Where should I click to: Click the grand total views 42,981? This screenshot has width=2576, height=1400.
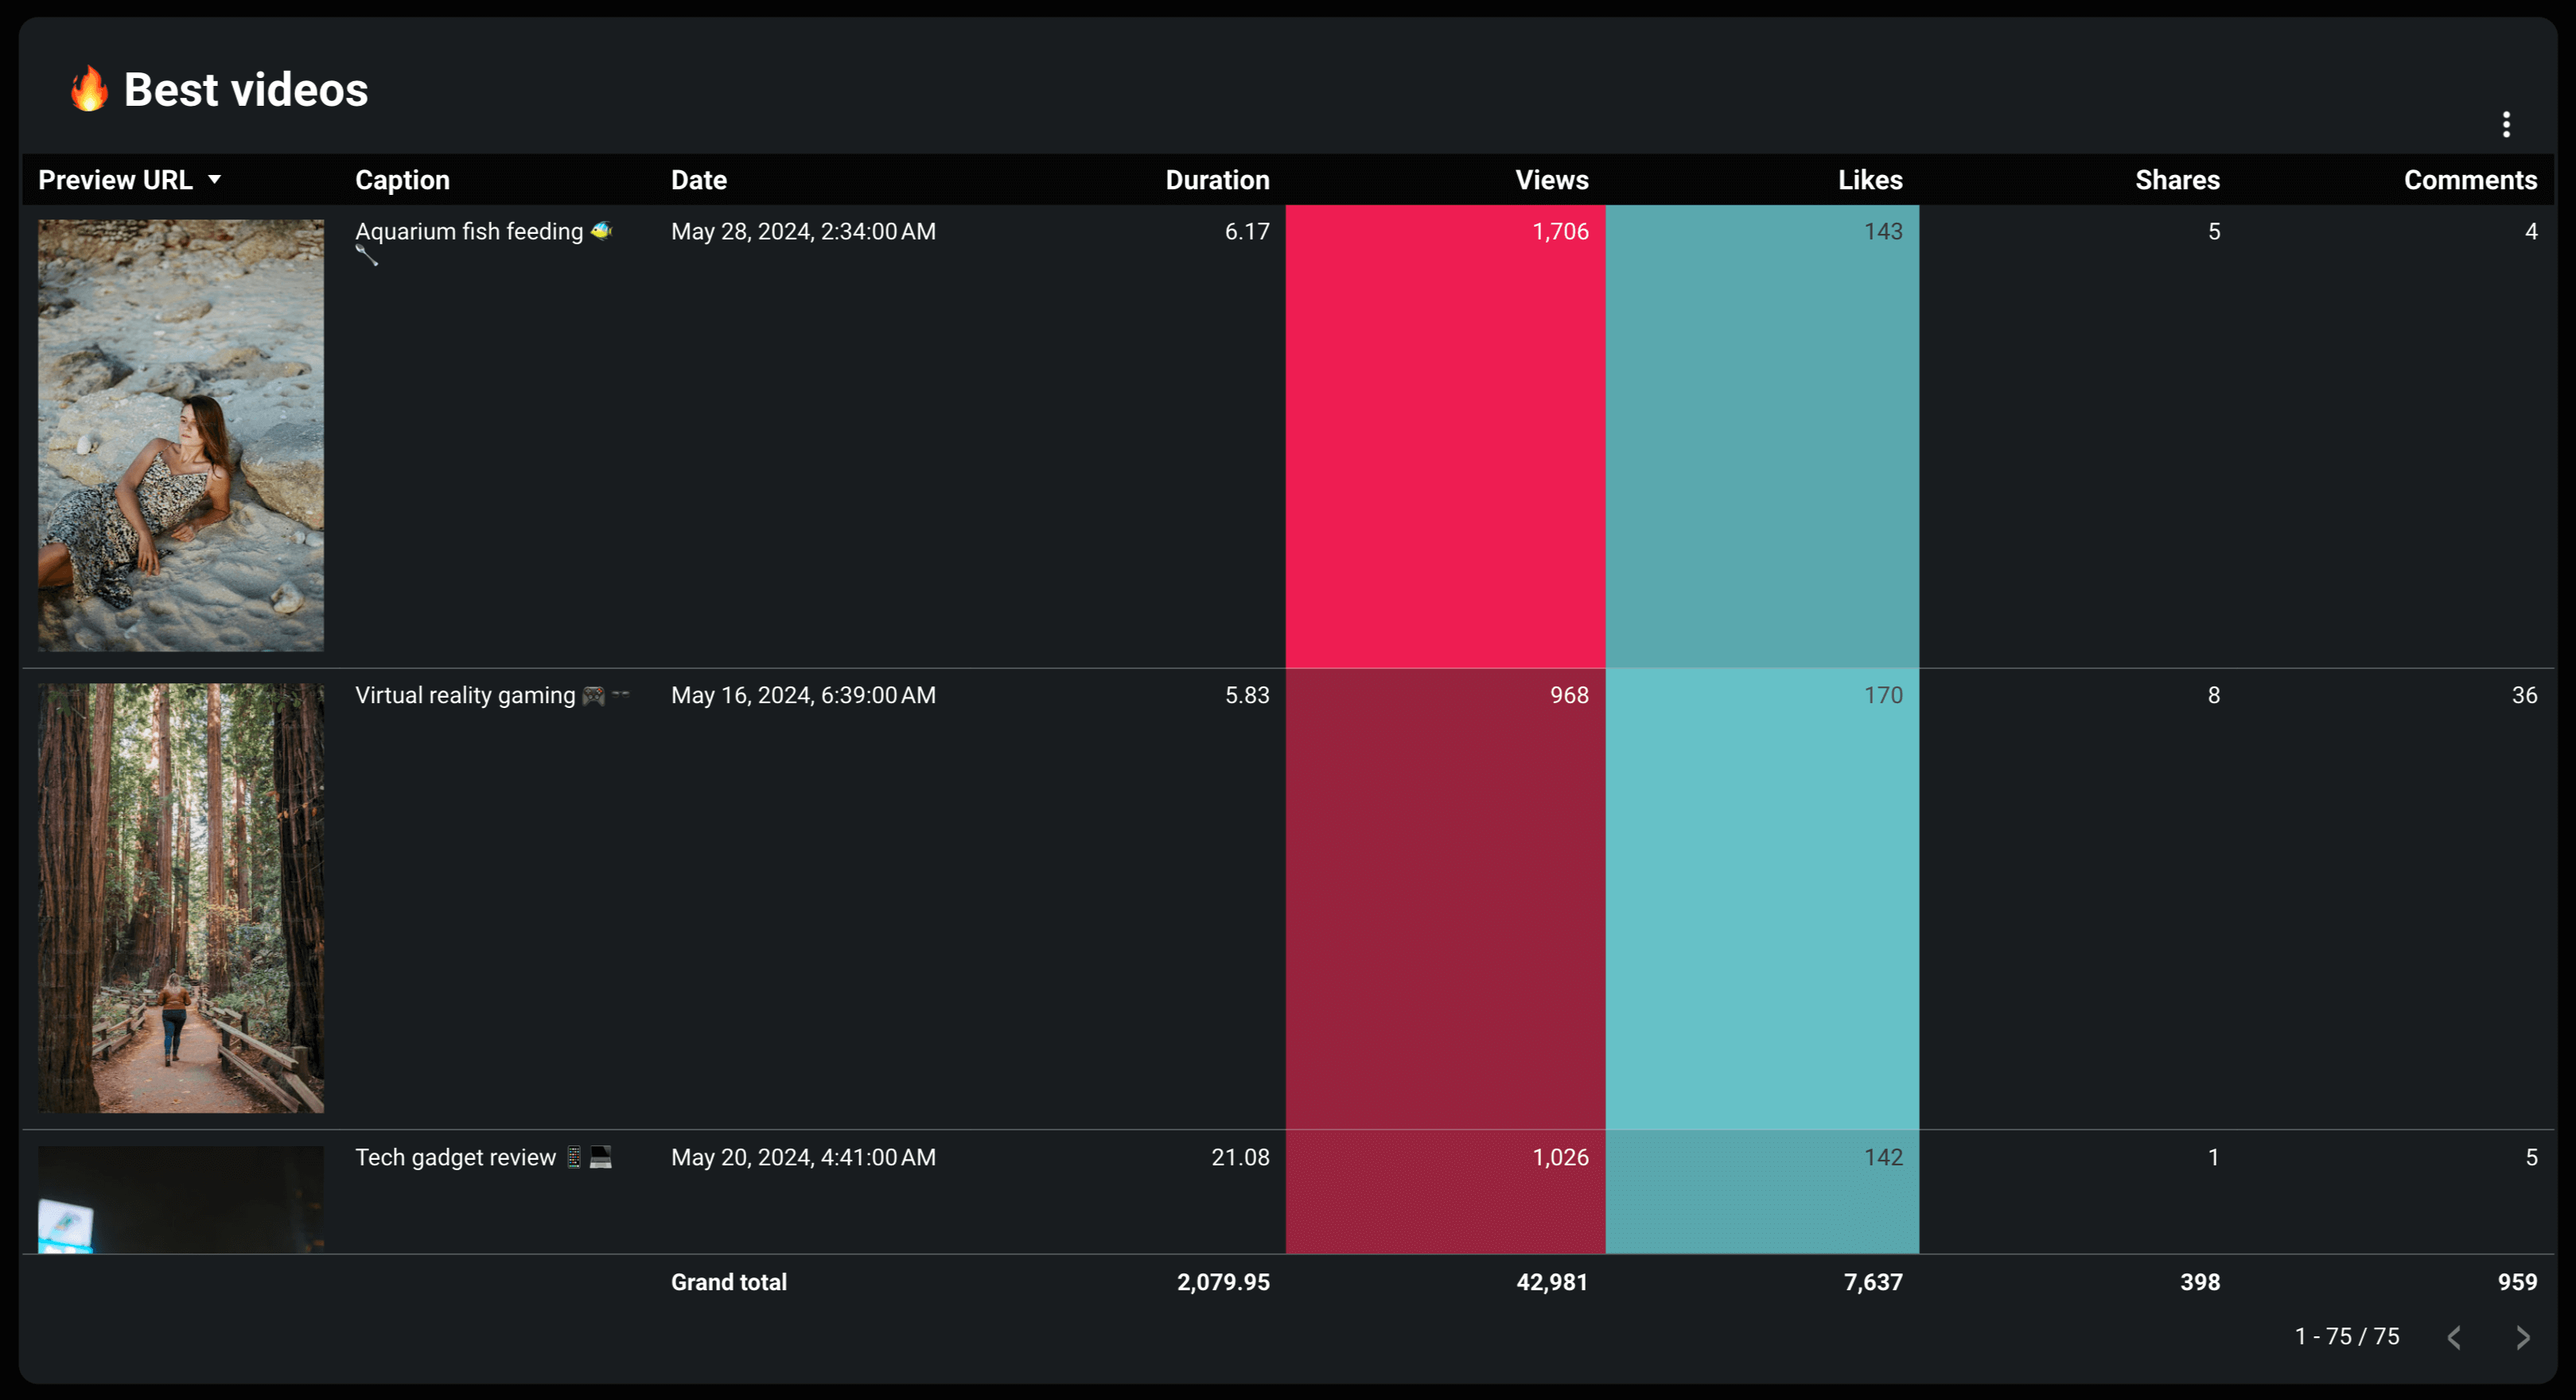pos(1551,1282)
